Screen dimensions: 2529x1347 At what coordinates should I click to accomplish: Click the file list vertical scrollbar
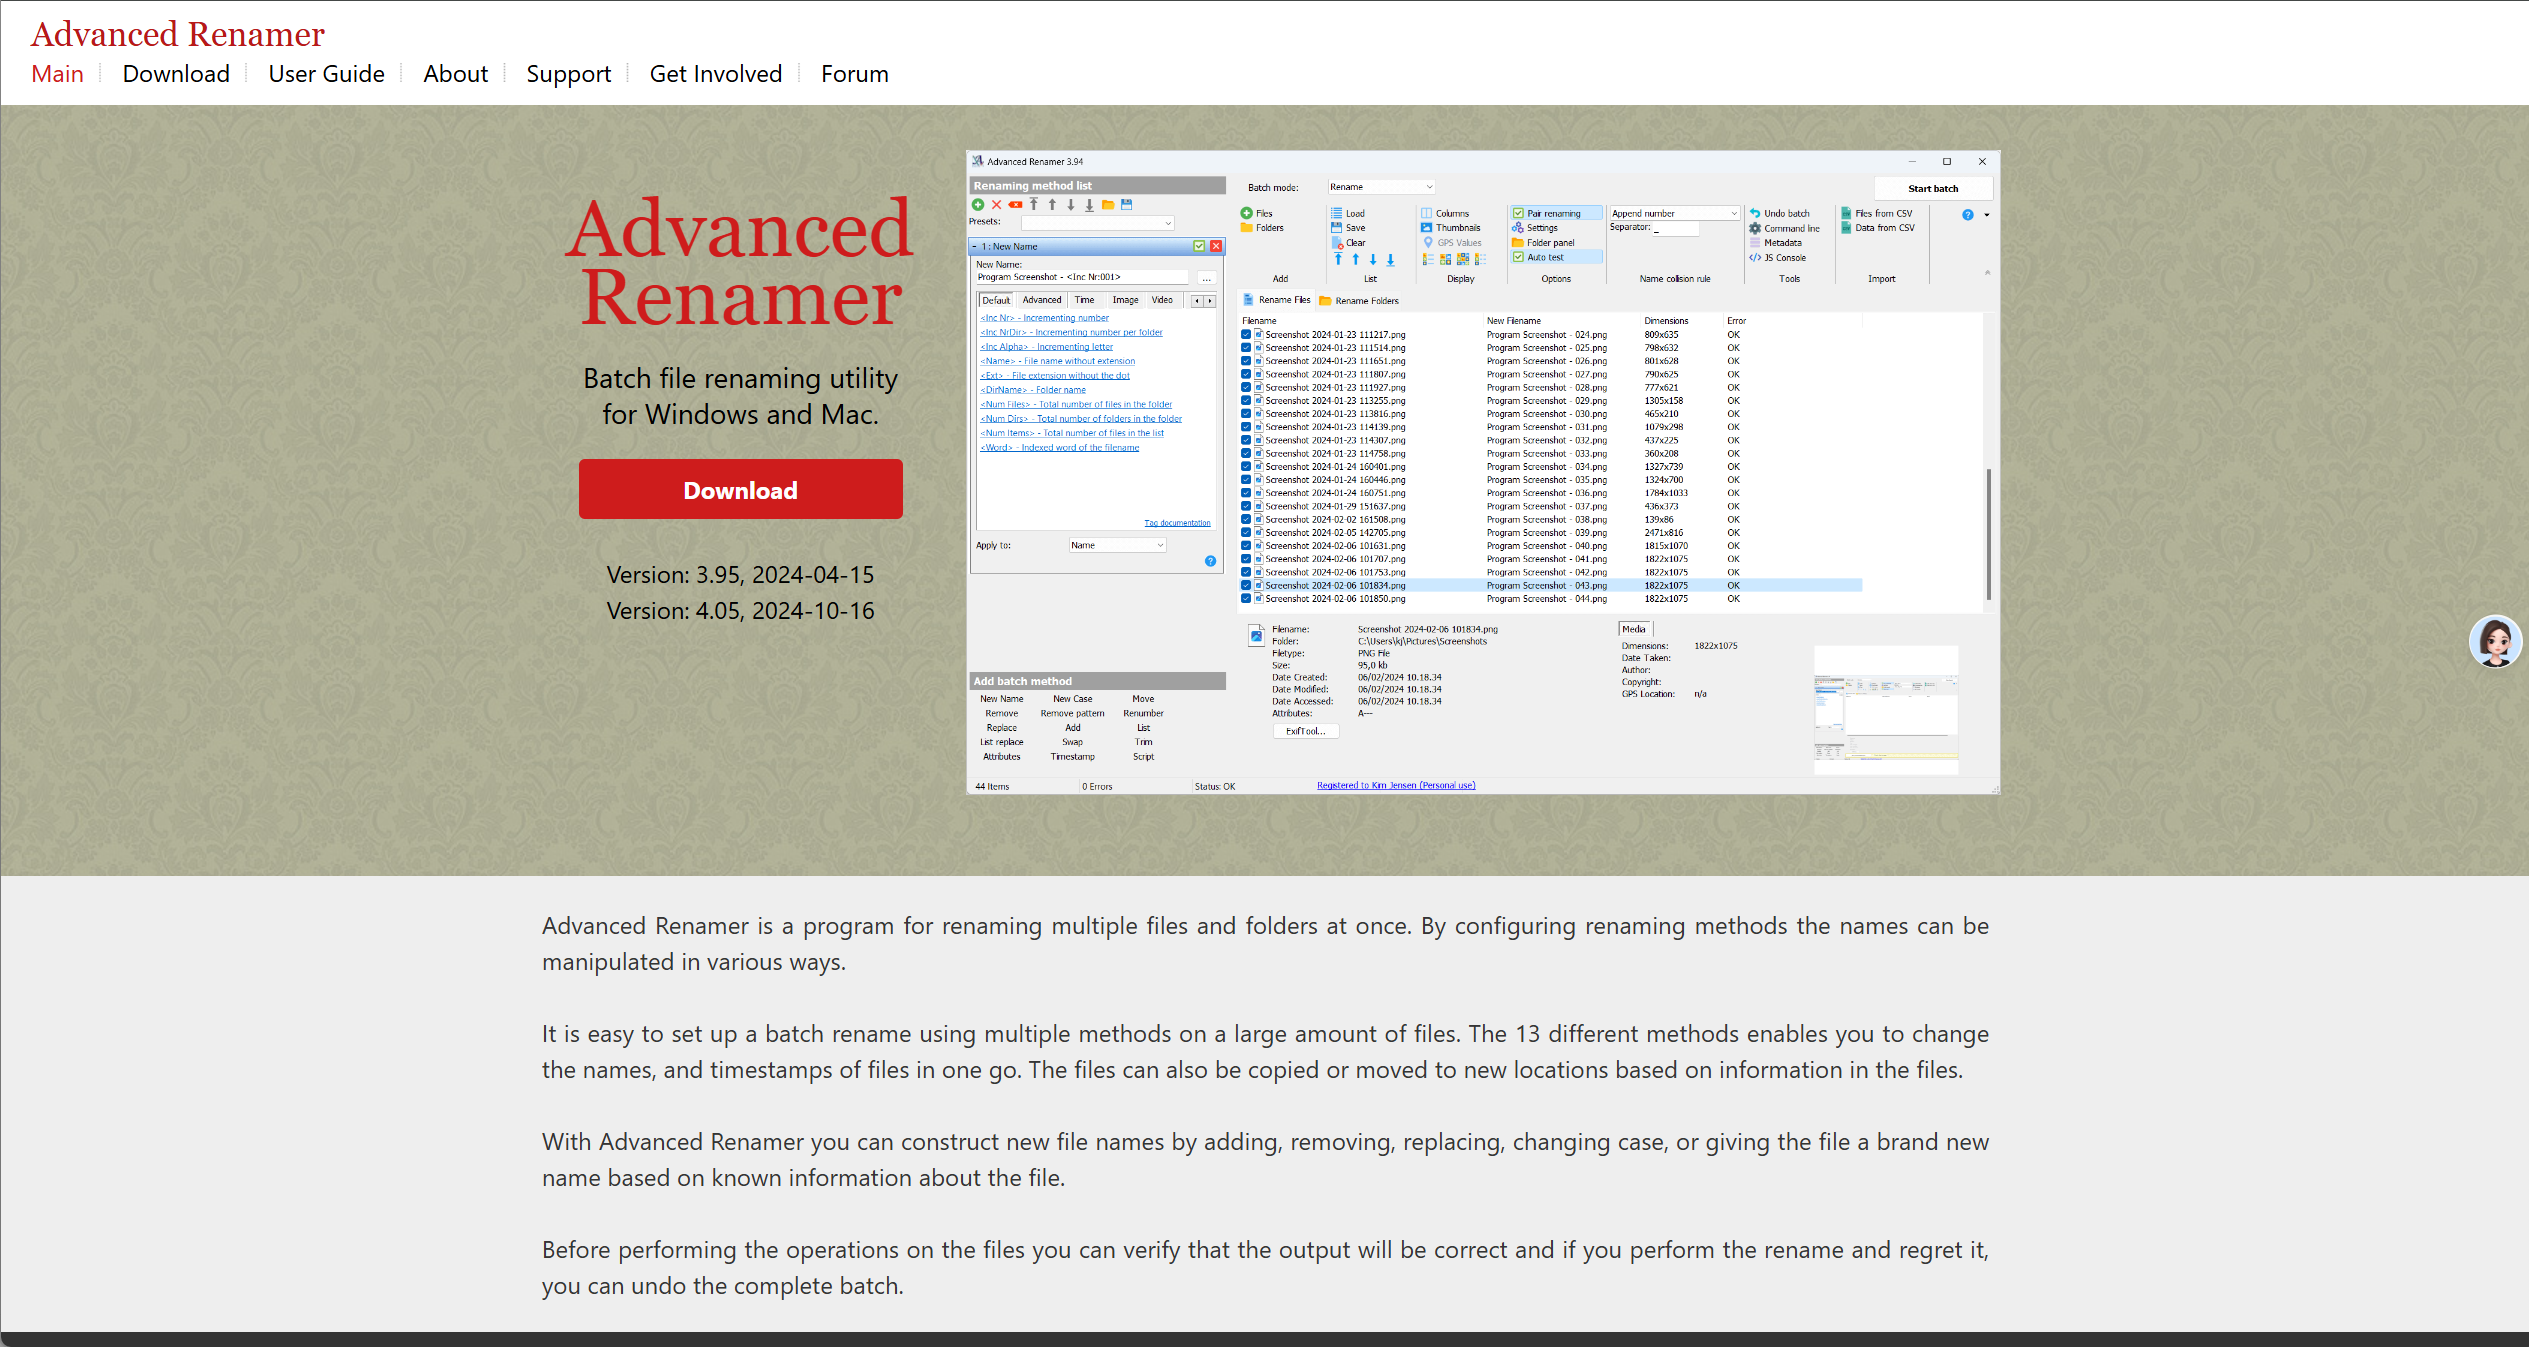tap(1988, 533)
